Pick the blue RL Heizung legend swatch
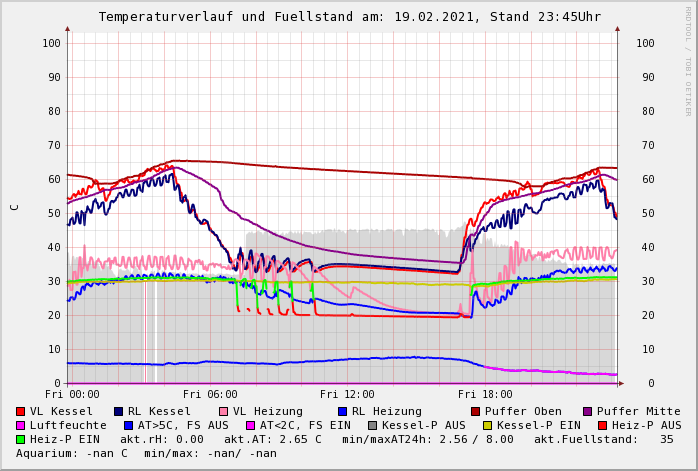 [341, 412]
